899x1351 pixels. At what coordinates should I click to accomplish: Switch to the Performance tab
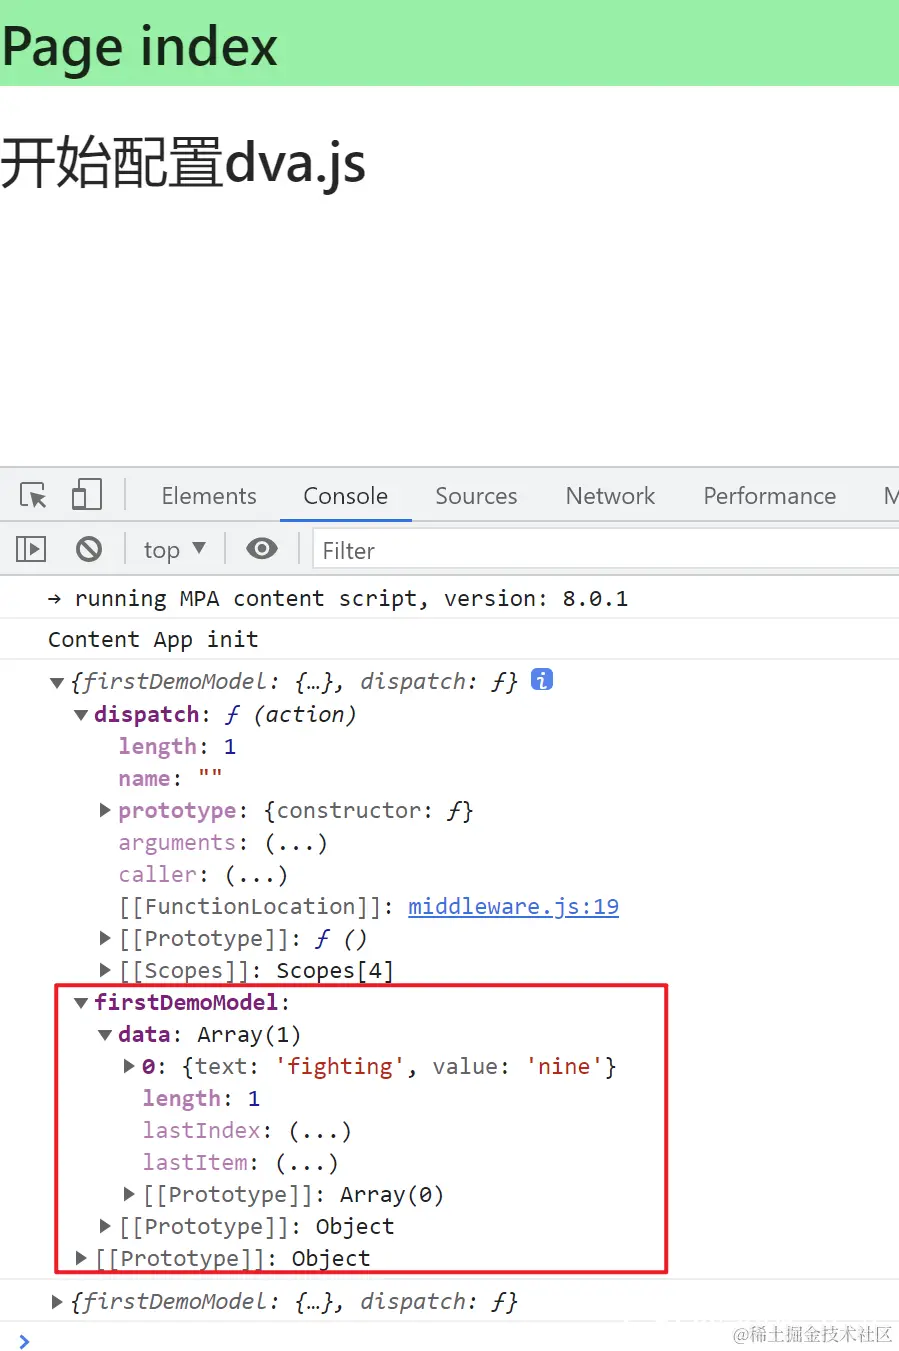[x=769, y=496]
